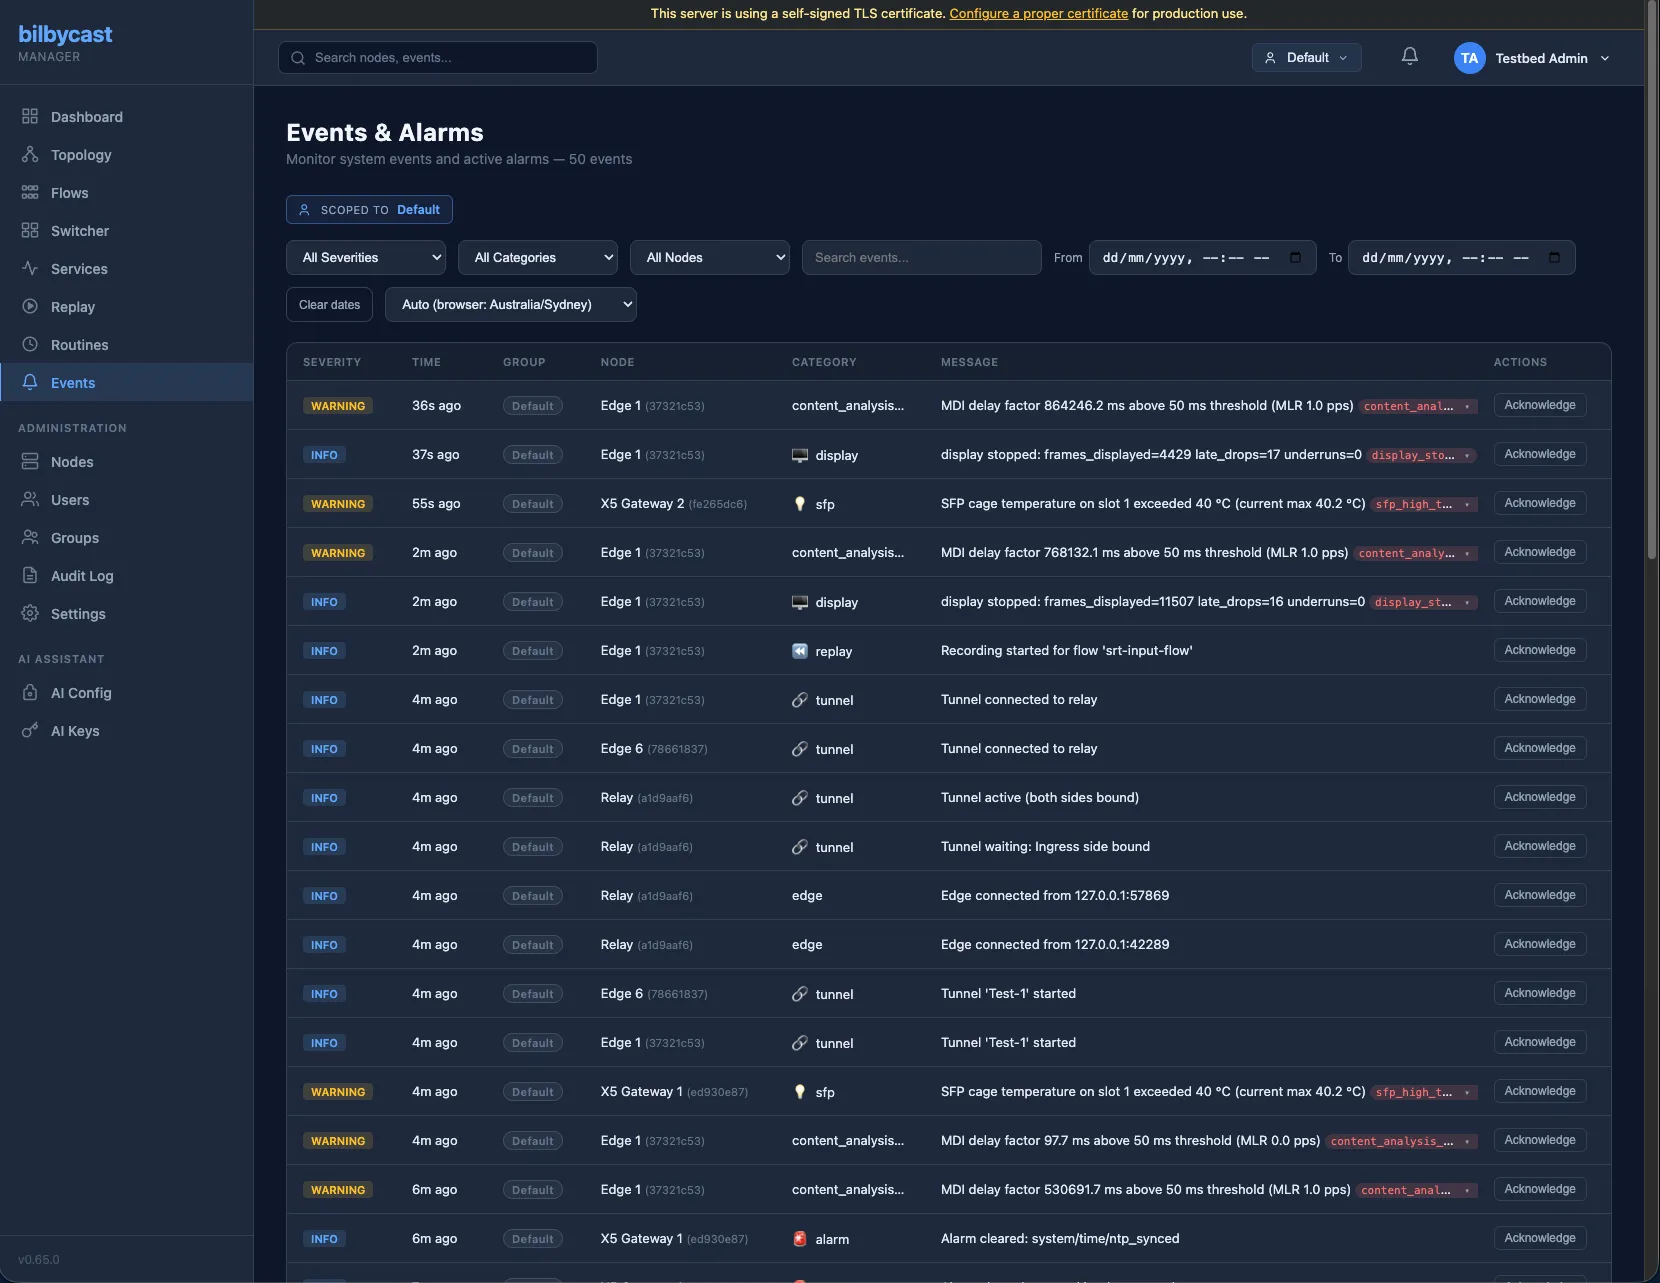Image resolution: width=1660 pixels, height=1283 pixels.
Task: Click the bilbycast Manager logo
Action: [x=65, y=43]
